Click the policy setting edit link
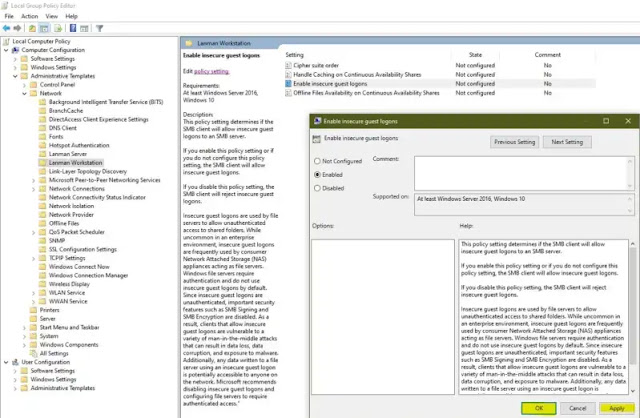The height and width of the screenshot is (418, 640). point(211,71)
